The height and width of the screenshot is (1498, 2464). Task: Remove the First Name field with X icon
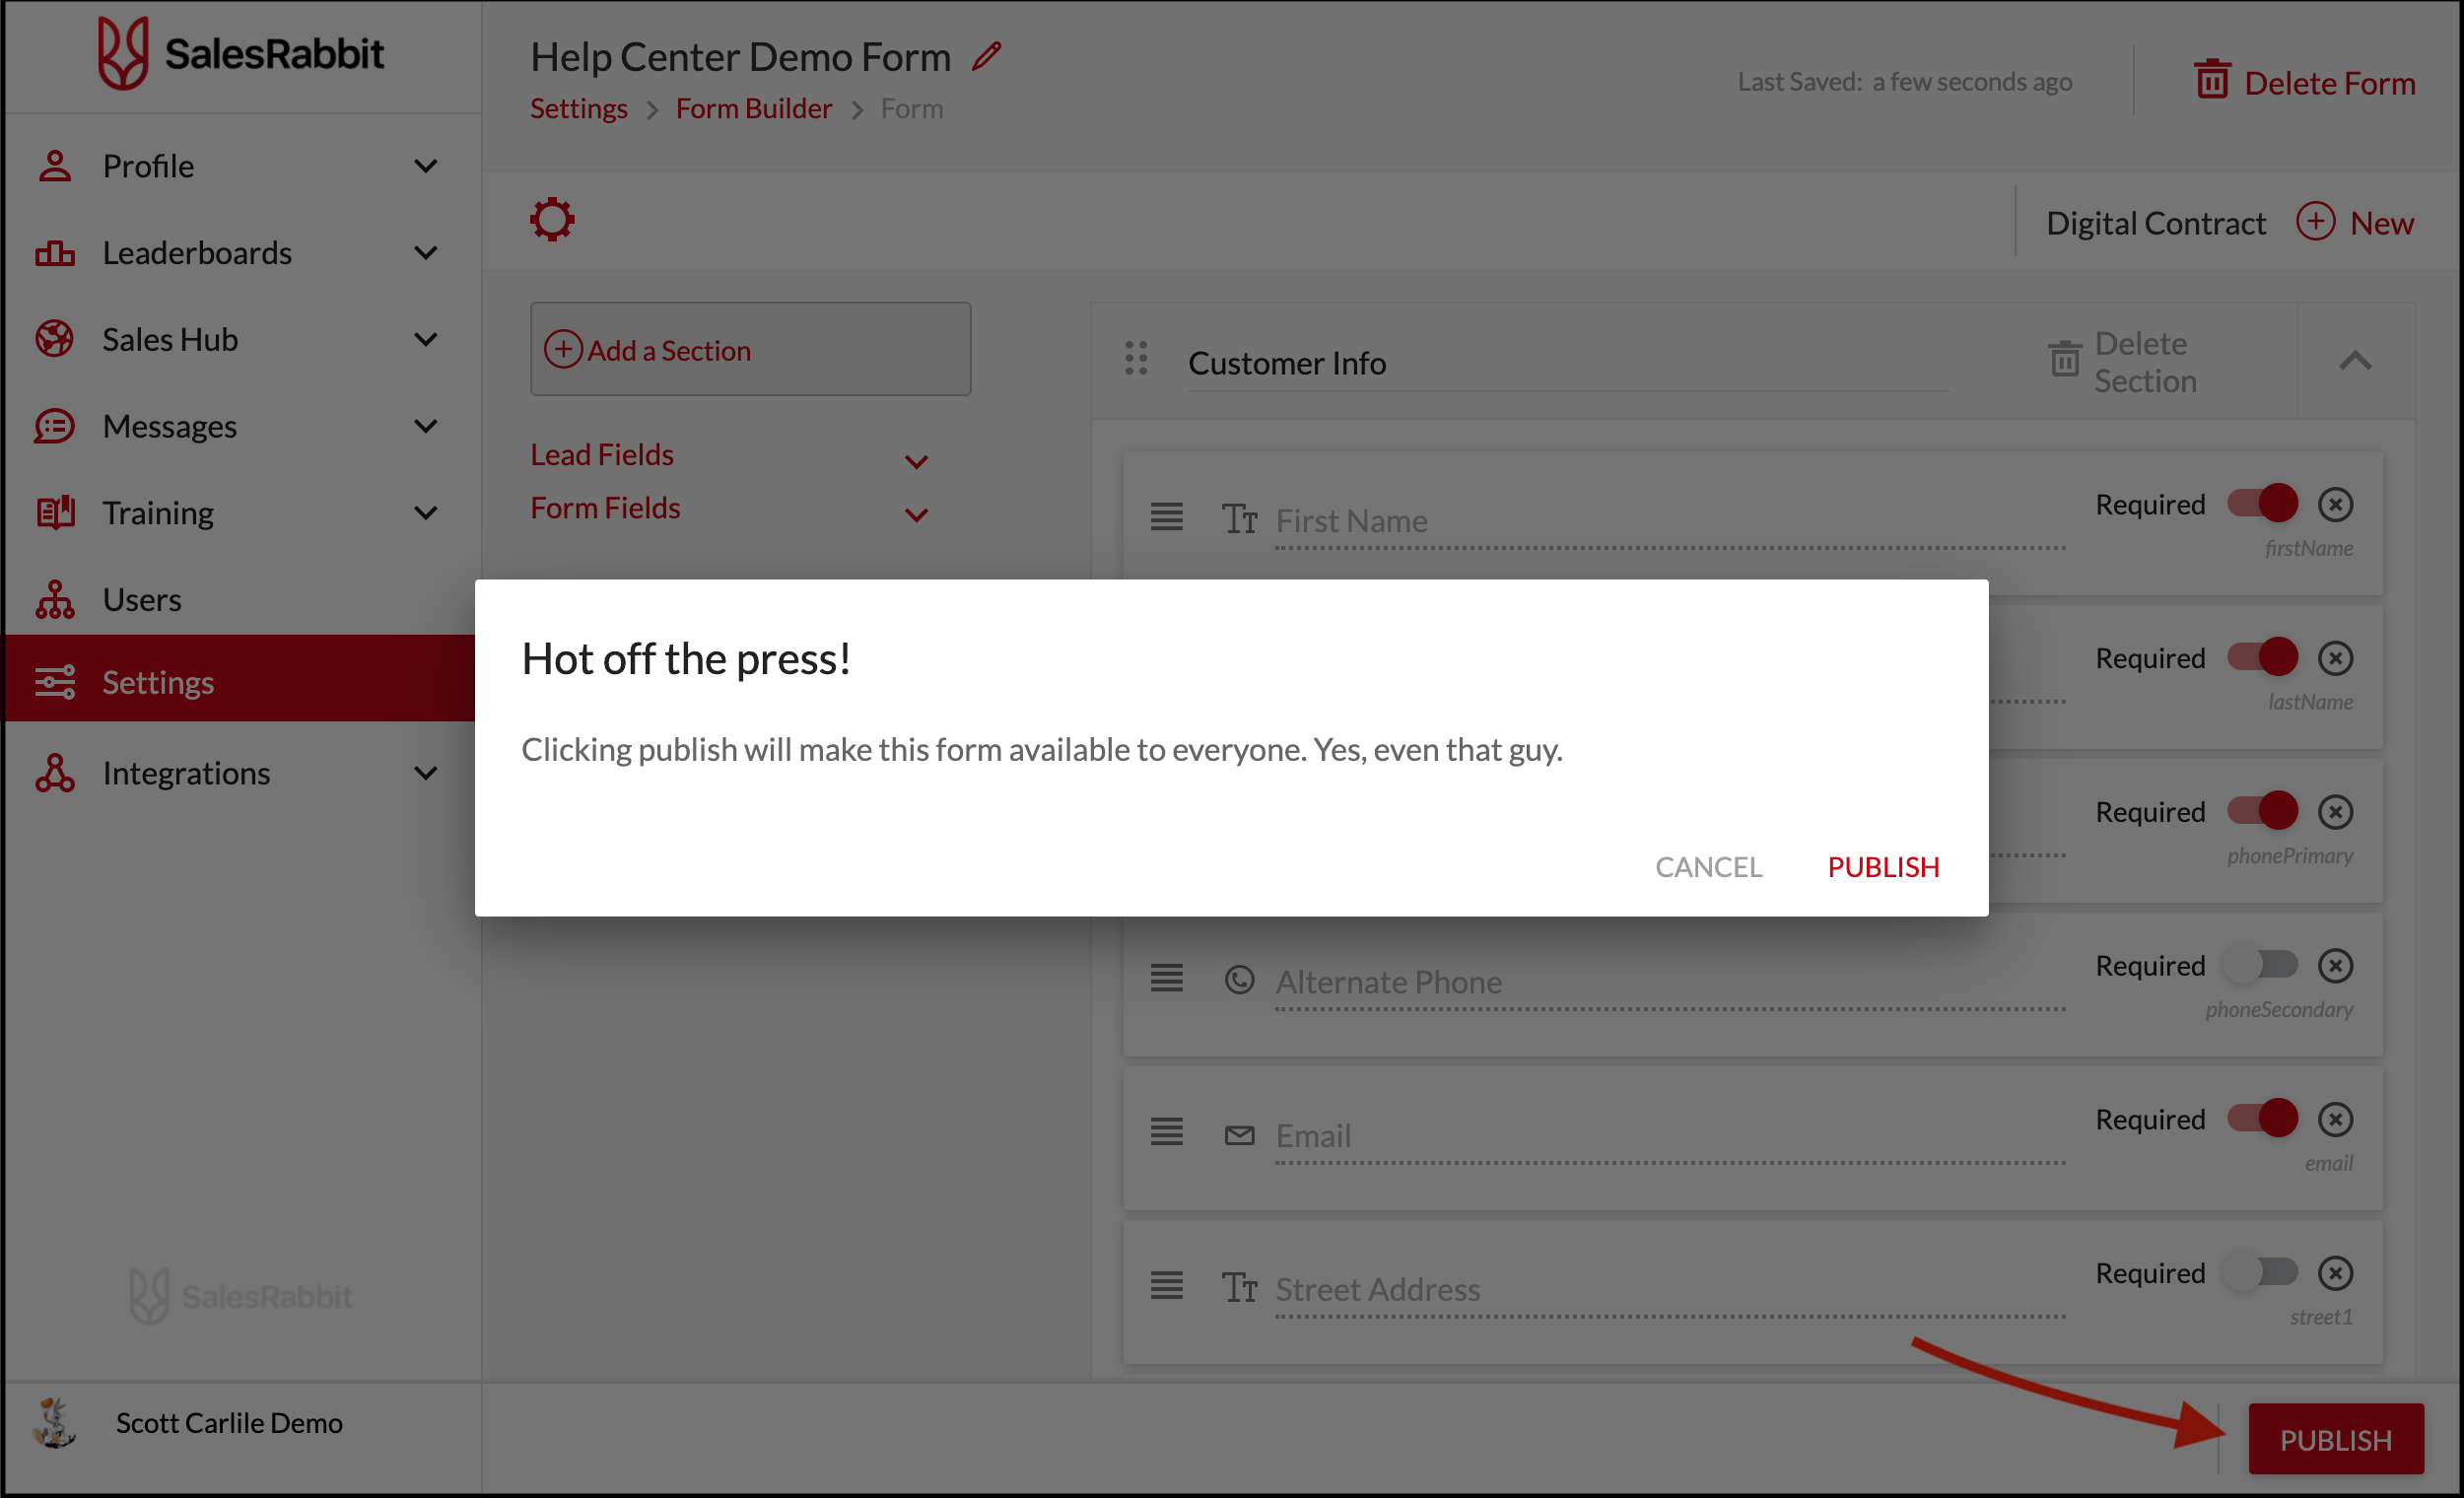(x=2335, y=505)
